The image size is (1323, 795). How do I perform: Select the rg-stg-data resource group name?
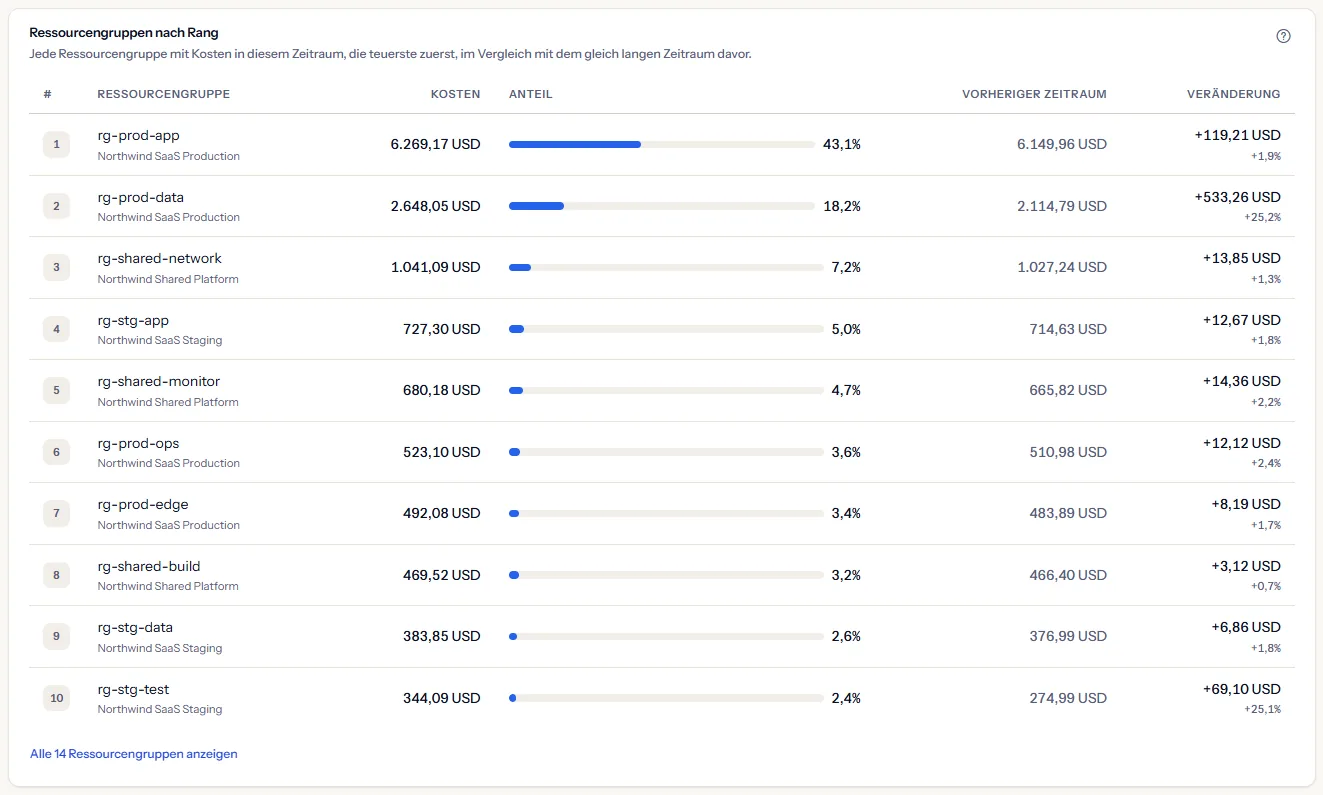pyautogui.click(x=135, y=627)
